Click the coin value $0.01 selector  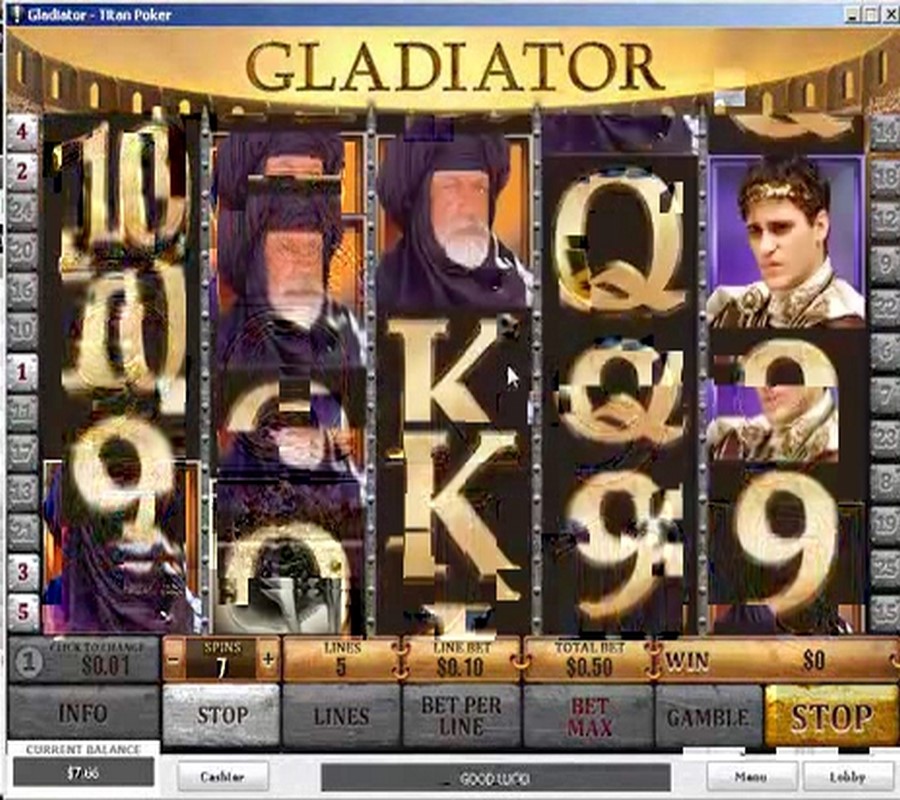tap(84, 659)
